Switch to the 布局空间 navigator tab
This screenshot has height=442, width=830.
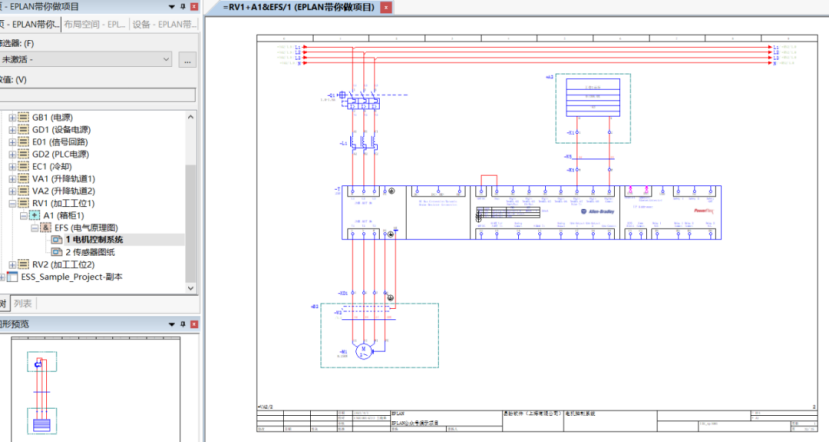click(95, 24)
